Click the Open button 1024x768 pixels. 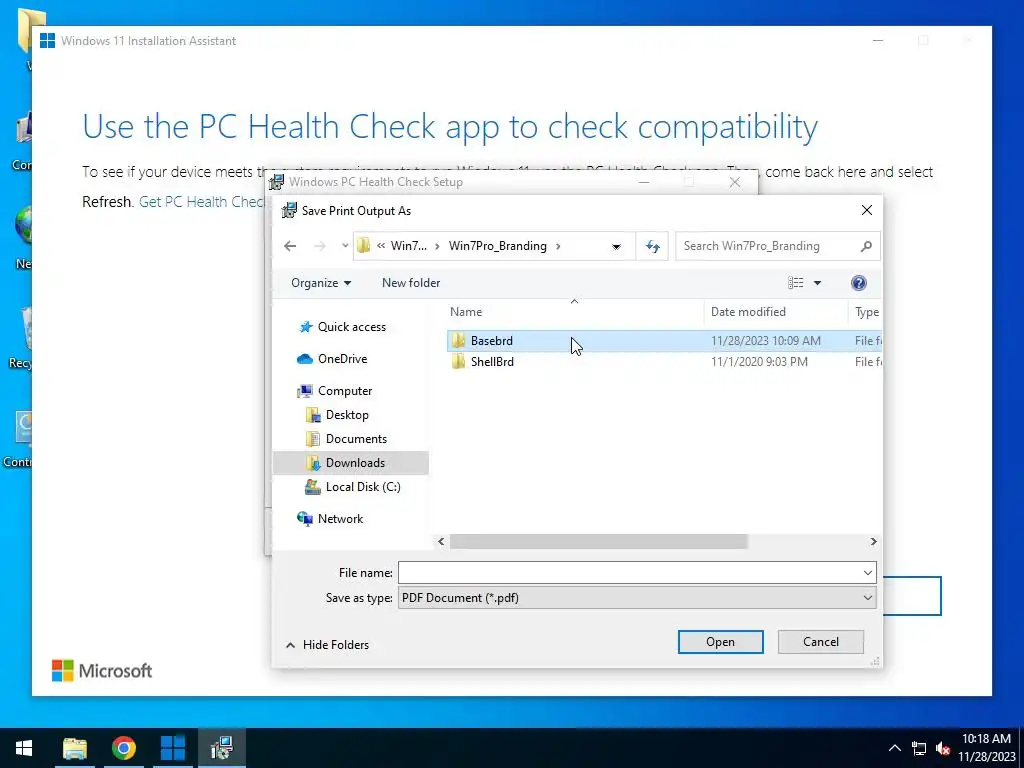[x=720, y=642]
